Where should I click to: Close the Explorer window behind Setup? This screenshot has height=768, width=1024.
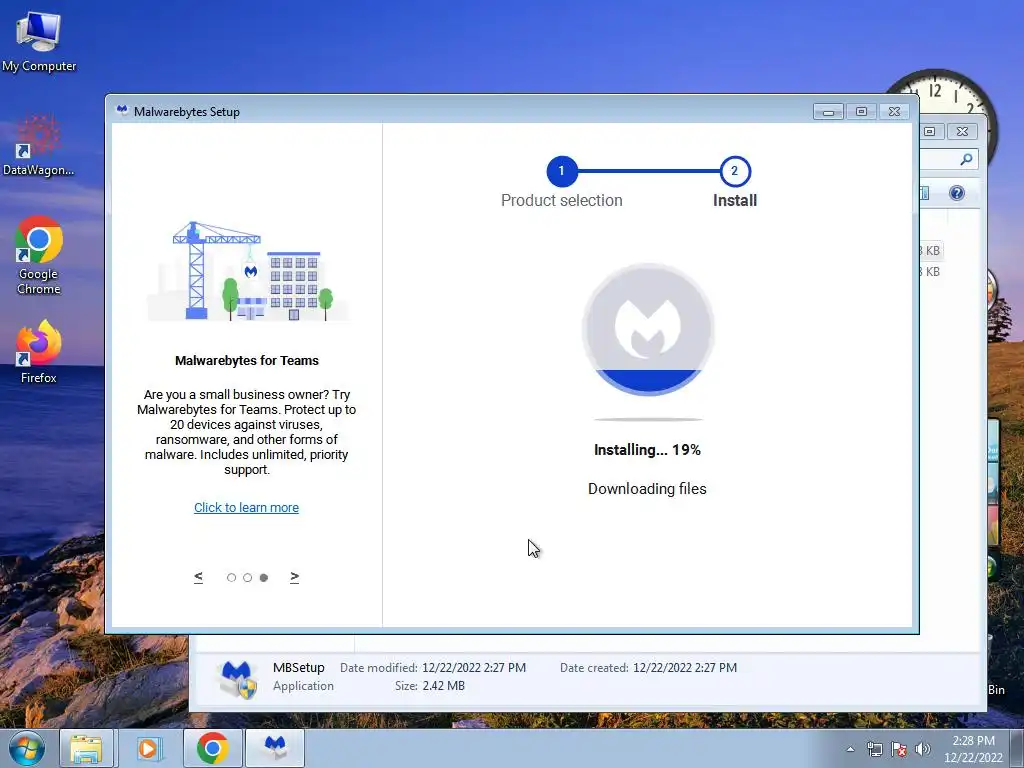(x=963, y=131)
